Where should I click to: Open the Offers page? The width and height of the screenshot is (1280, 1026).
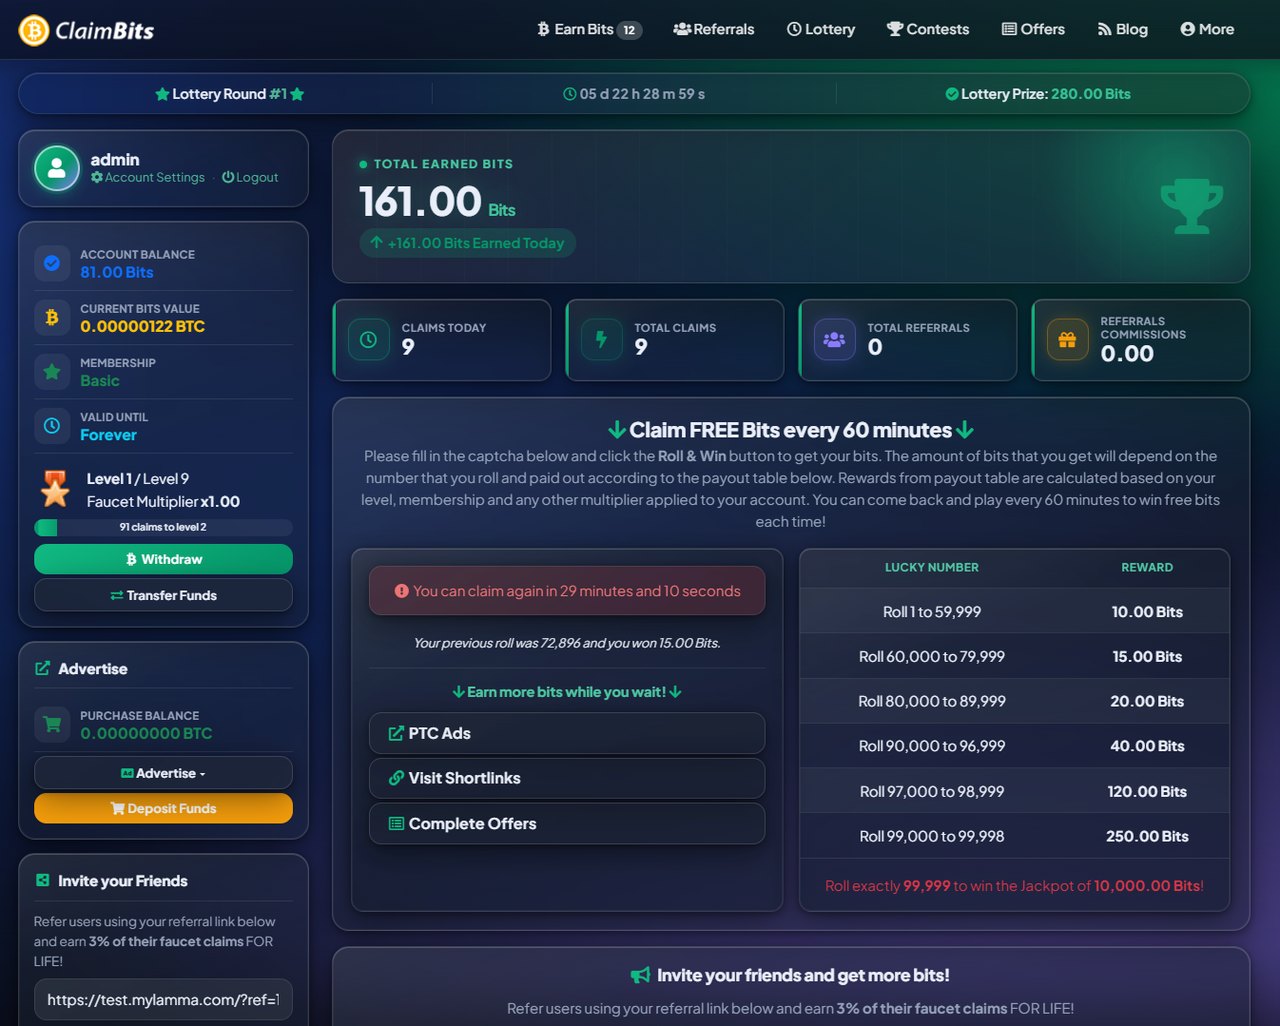pyautogui.click(x=1033, y=29)
